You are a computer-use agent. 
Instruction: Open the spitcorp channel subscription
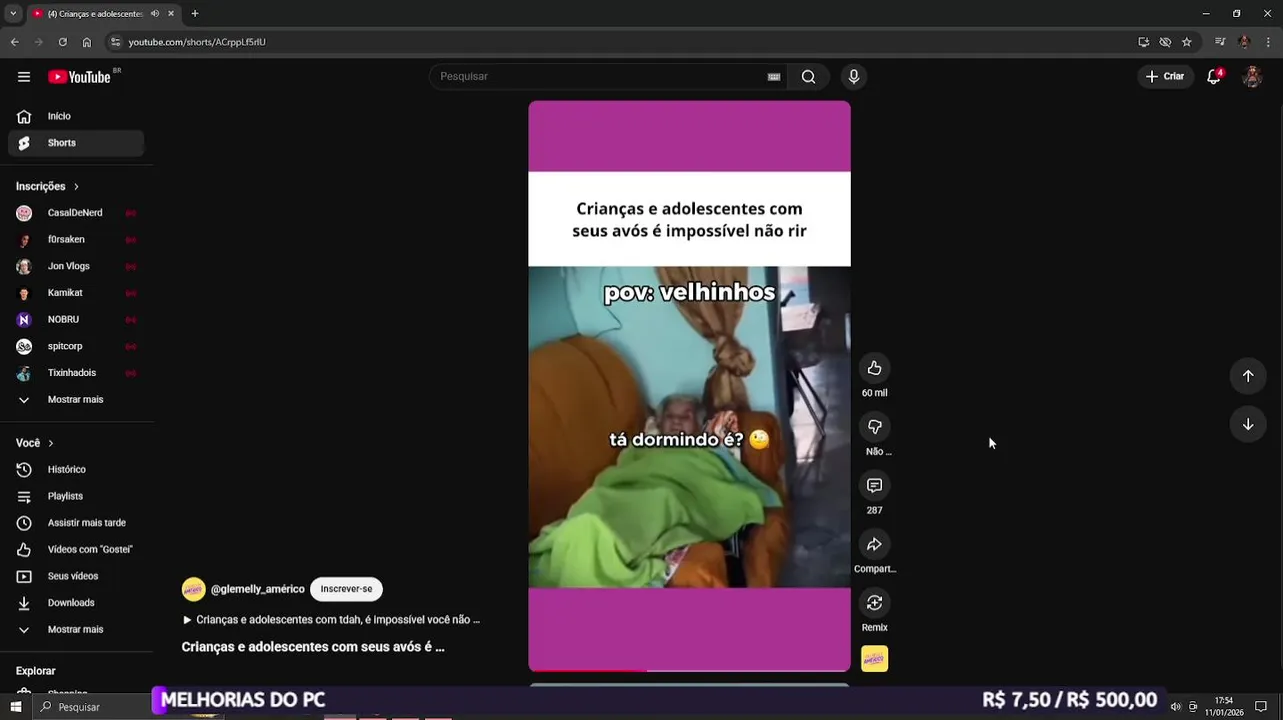tap(76, 346)
